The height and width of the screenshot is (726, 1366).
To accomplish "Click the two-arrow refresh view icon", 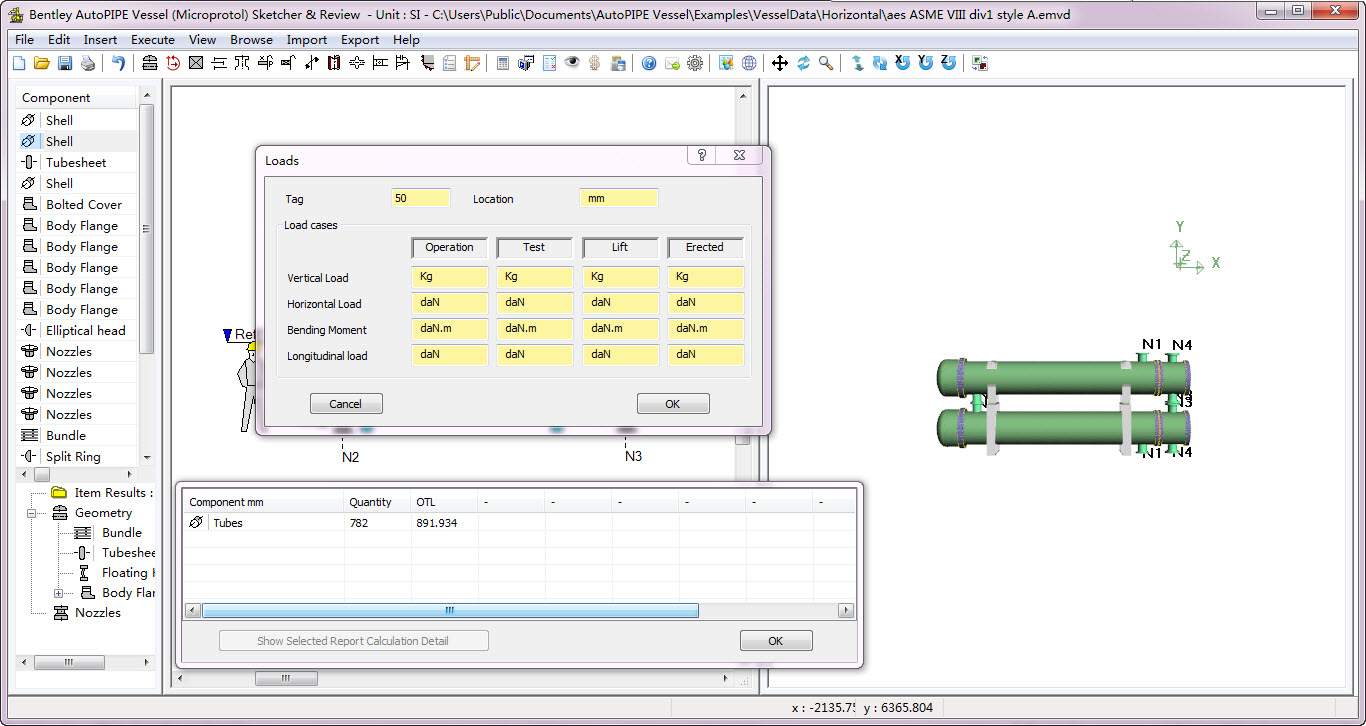I will click(x=803, y=63).
